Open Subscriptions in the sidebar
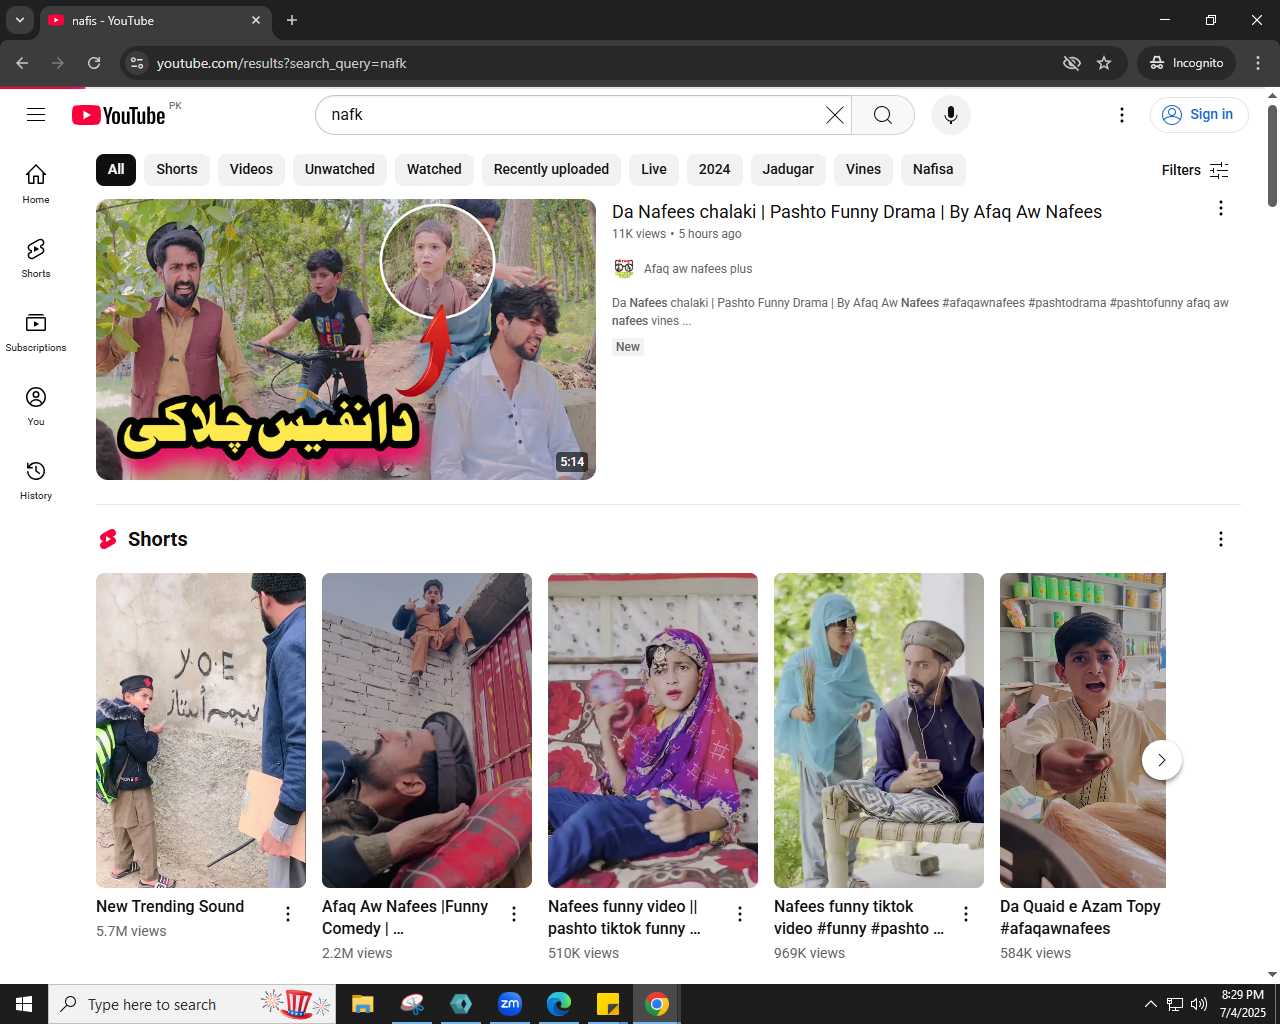 pos(36,332)
